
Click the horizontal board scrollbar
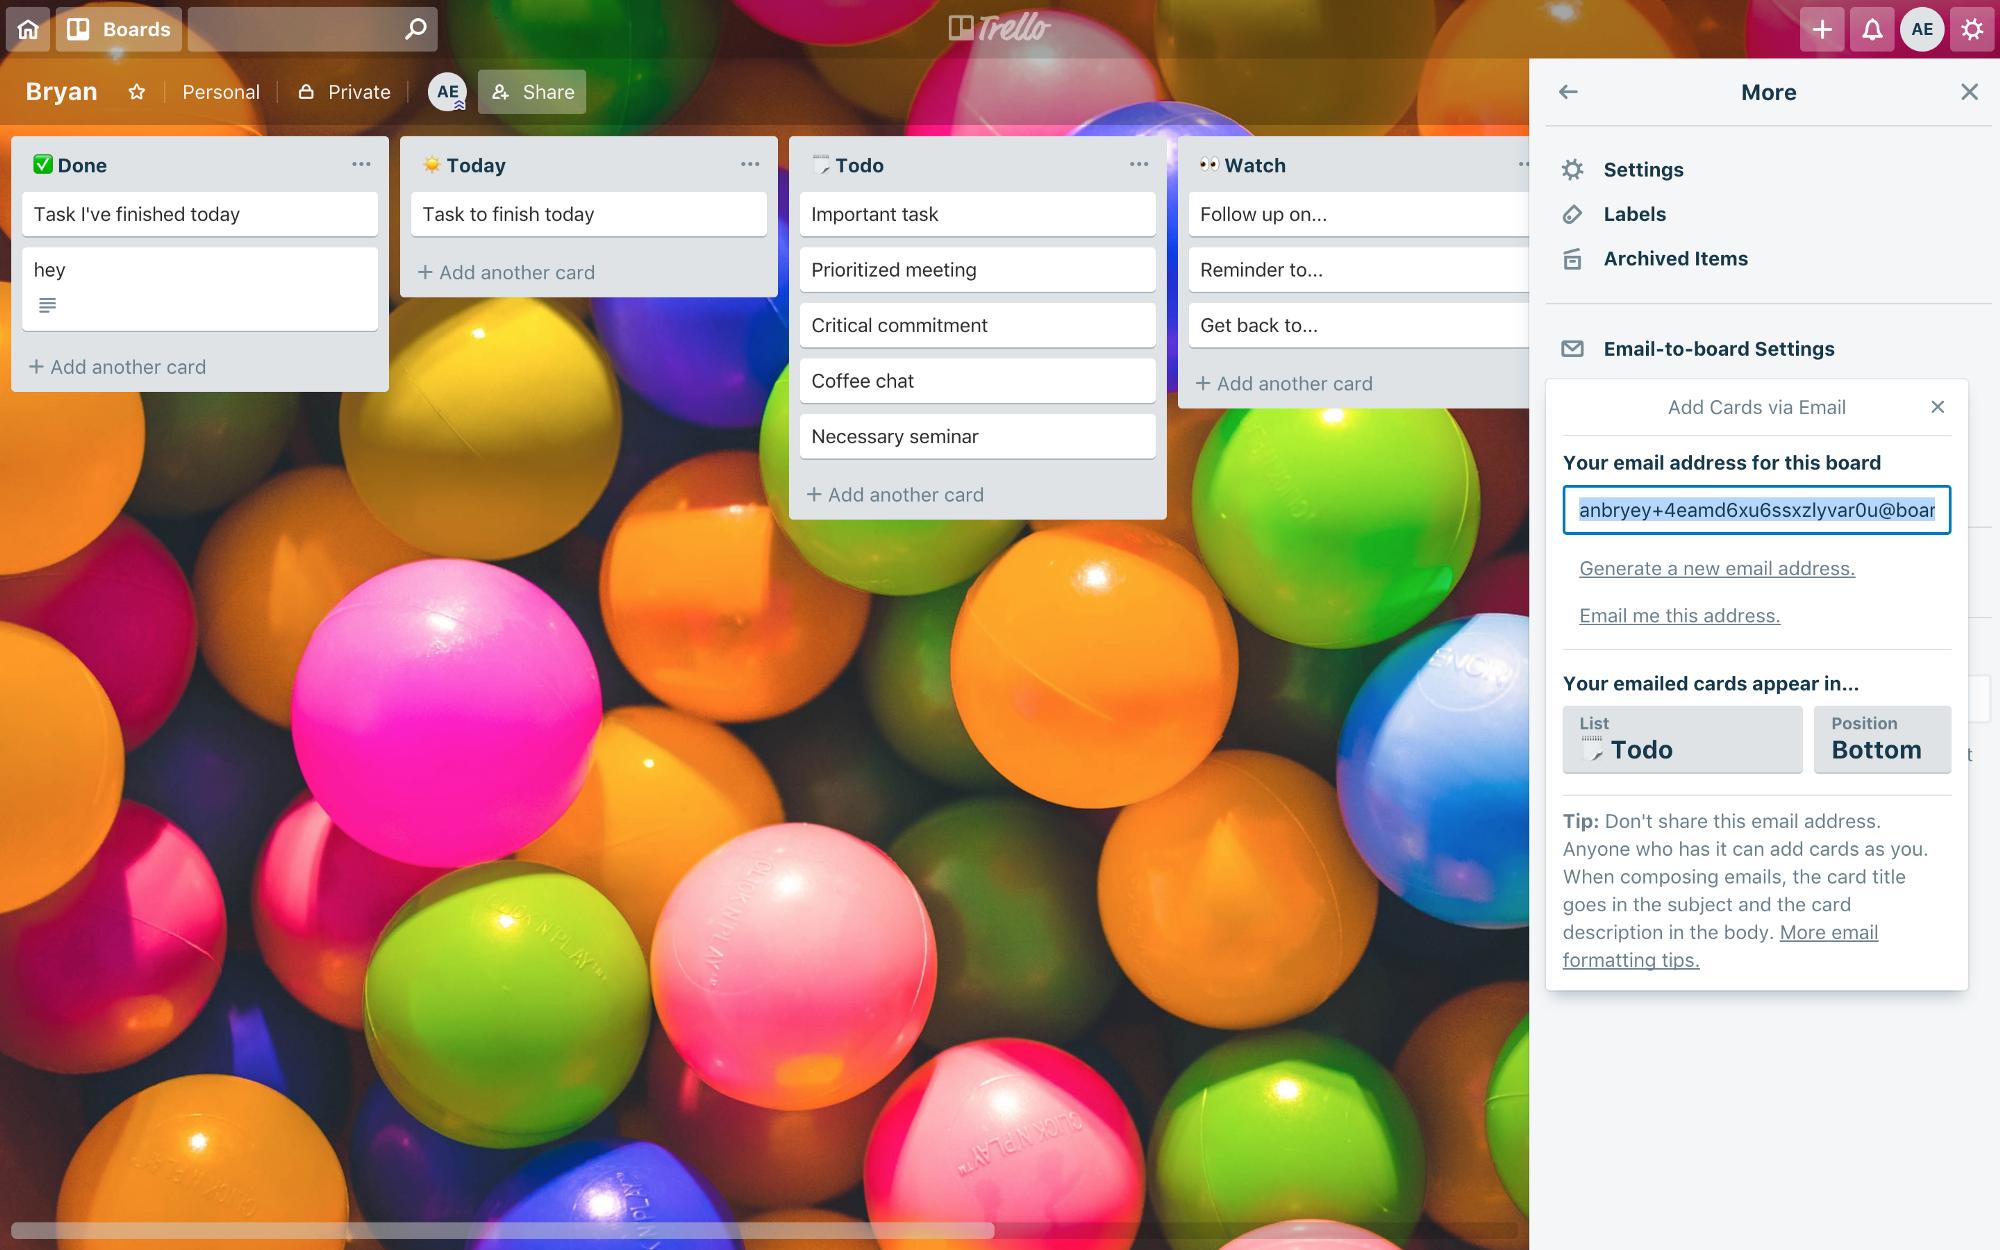coord(503,1230)
